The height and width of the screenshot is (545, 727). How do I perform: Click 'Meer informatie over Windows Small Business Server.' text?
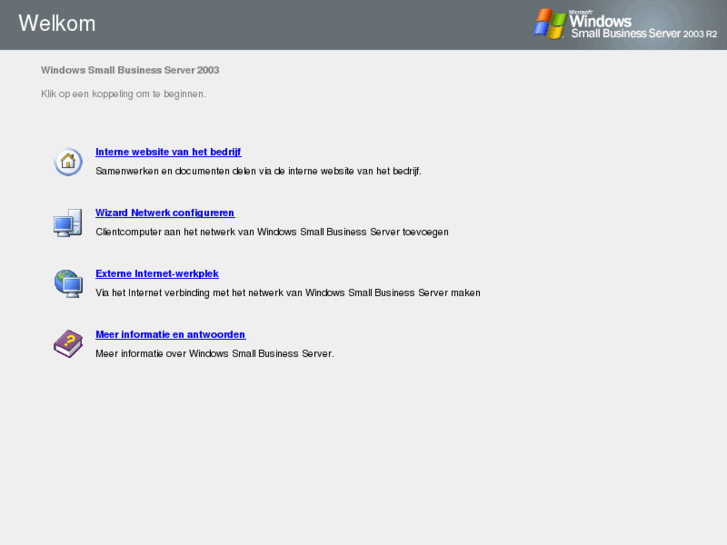click(x=215, y=353)
